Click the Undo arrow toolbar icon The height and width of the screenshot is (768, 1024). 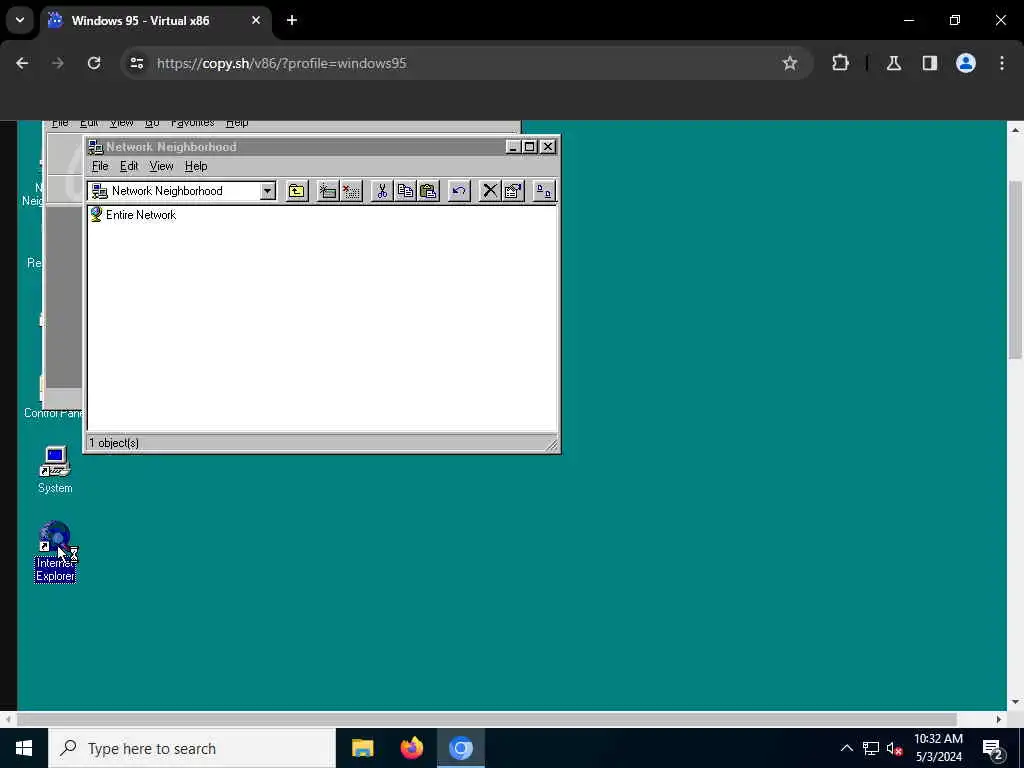point(459,191)
